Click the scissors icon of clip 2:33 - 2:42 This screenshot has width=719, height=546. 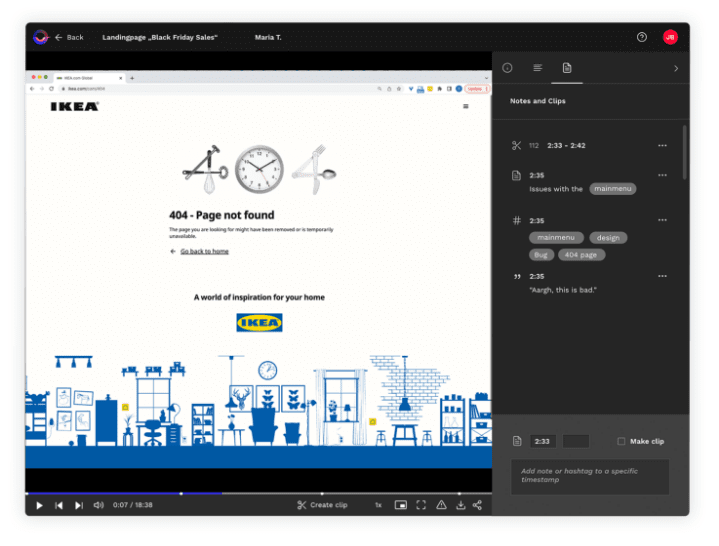[x=516, y=146]
